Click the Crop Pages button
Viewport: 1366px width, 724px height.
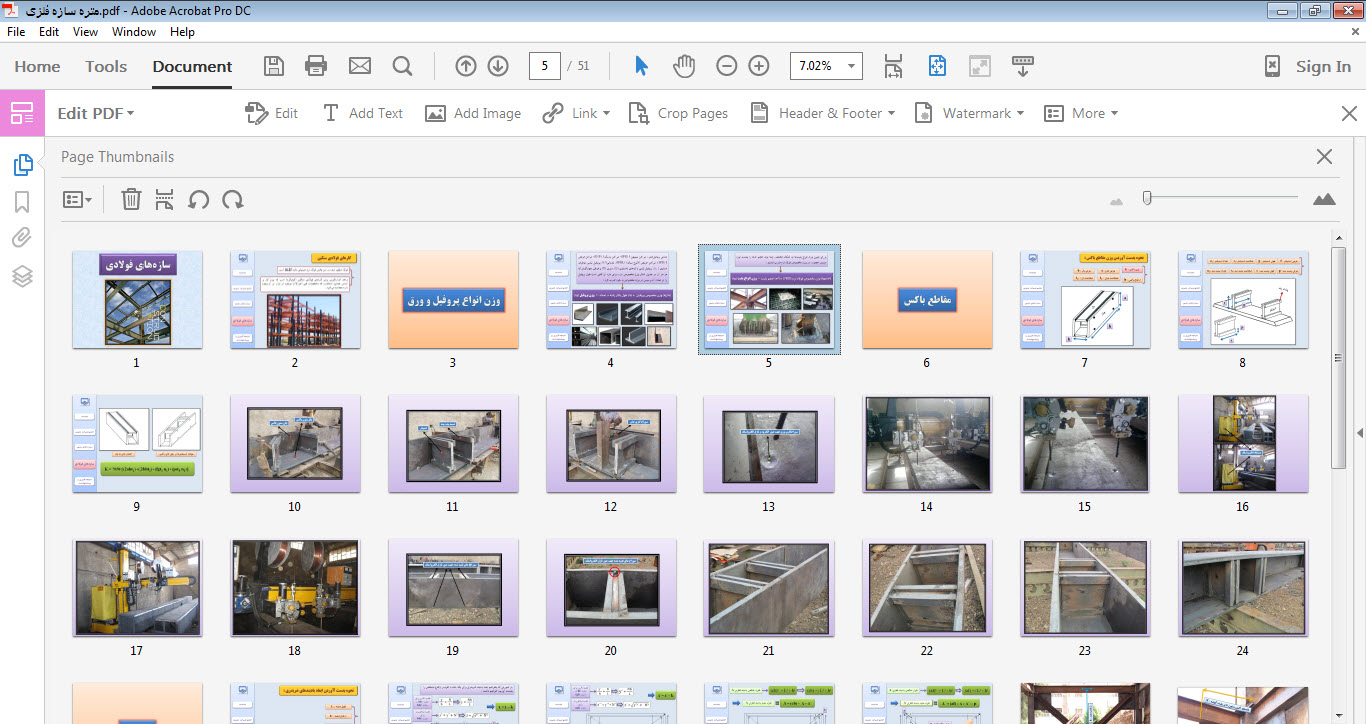(x=678, y=113)
